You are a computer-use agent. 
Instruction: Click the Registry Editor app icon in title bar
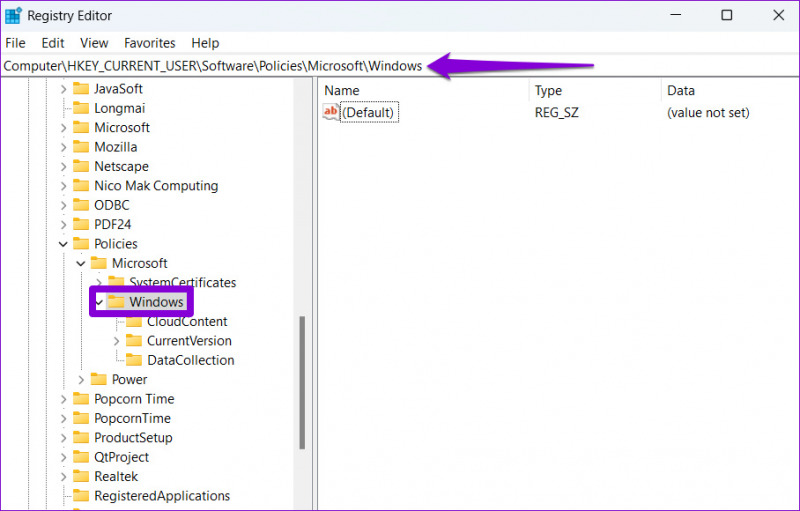[x=13, y=16]
